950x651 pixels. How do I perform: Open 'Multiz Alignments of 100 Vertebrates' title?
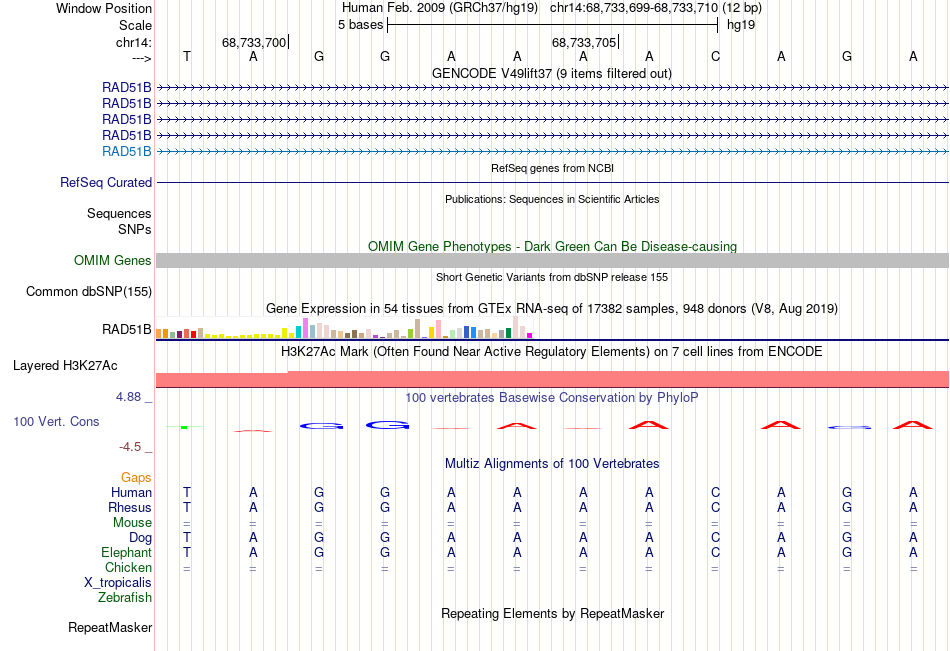click(x=552, y=464)
